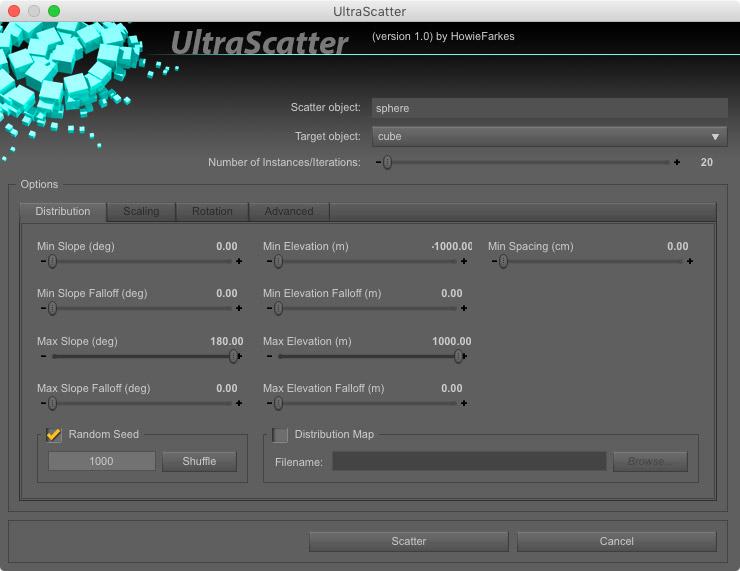Click the Min Elevation slider handle
This screenshot has width=740, height=571.
coord(278,261)
